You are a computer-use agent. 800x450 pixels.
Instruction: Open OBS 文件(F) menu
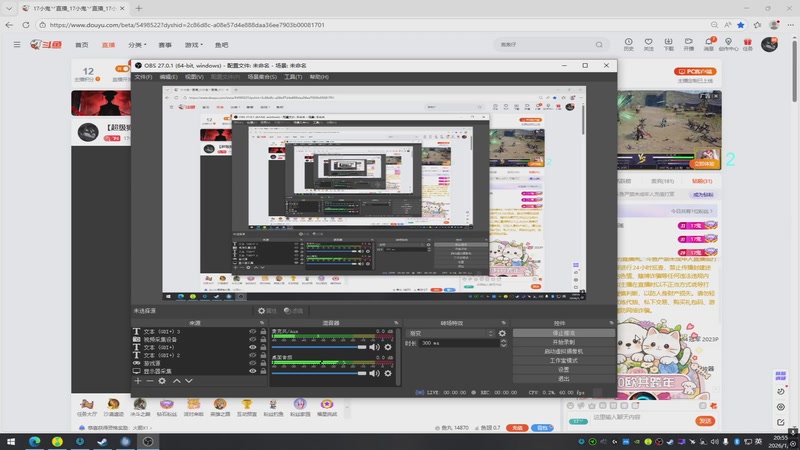point(143,77)
